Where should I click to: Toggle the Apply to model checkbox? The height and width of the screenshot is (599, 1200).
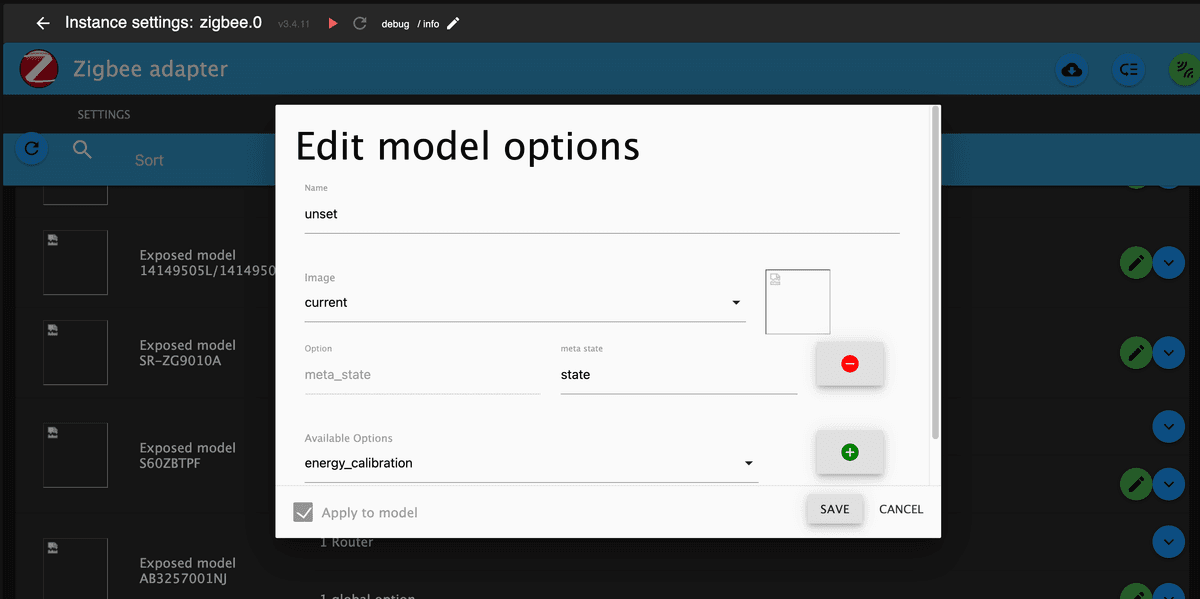coord(303,512)
